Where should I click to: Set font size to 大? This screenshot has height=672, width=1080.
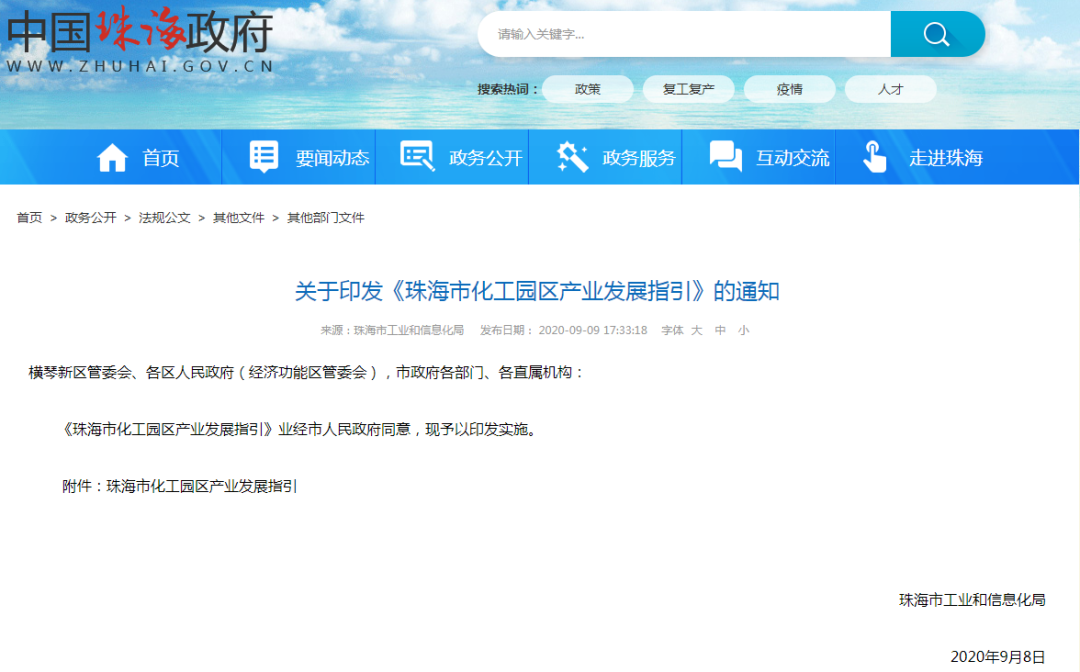696,330
